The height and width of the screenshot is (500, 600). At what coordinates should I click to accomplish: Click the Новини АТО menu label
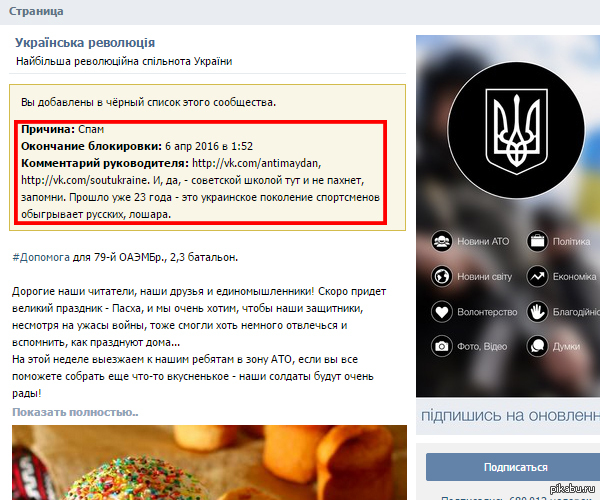click(x=483, y=241)
